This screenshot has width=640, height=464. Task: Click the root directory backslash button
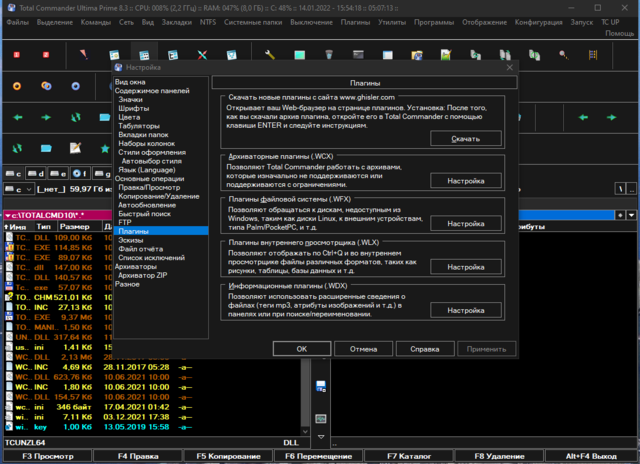620,189
